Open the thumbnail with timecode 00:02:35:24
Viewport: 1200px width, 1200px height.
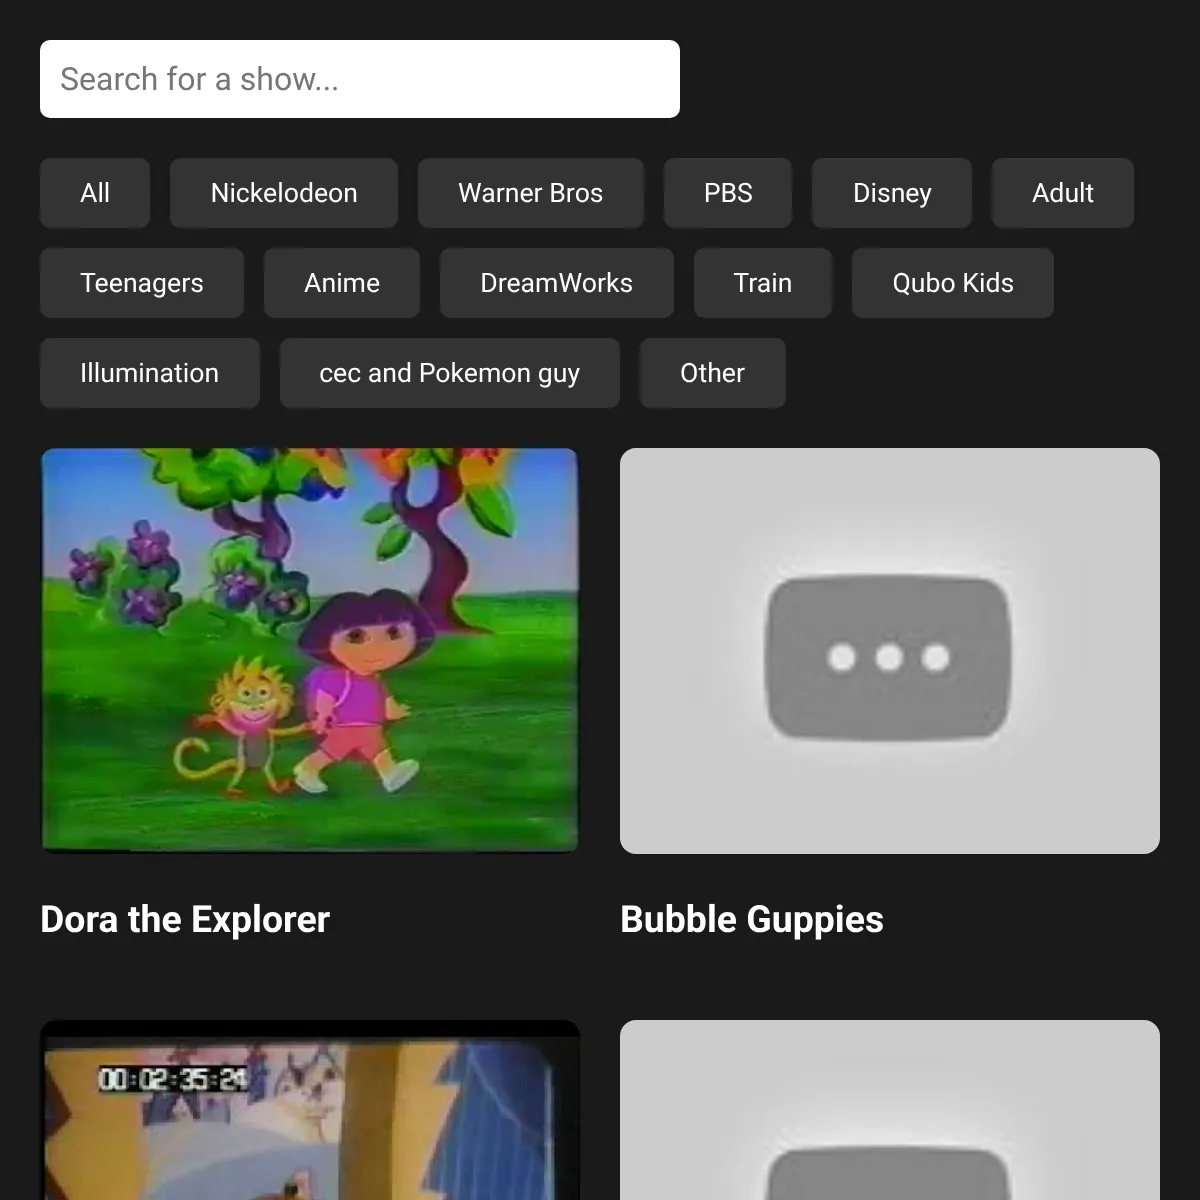[310, 1110]
